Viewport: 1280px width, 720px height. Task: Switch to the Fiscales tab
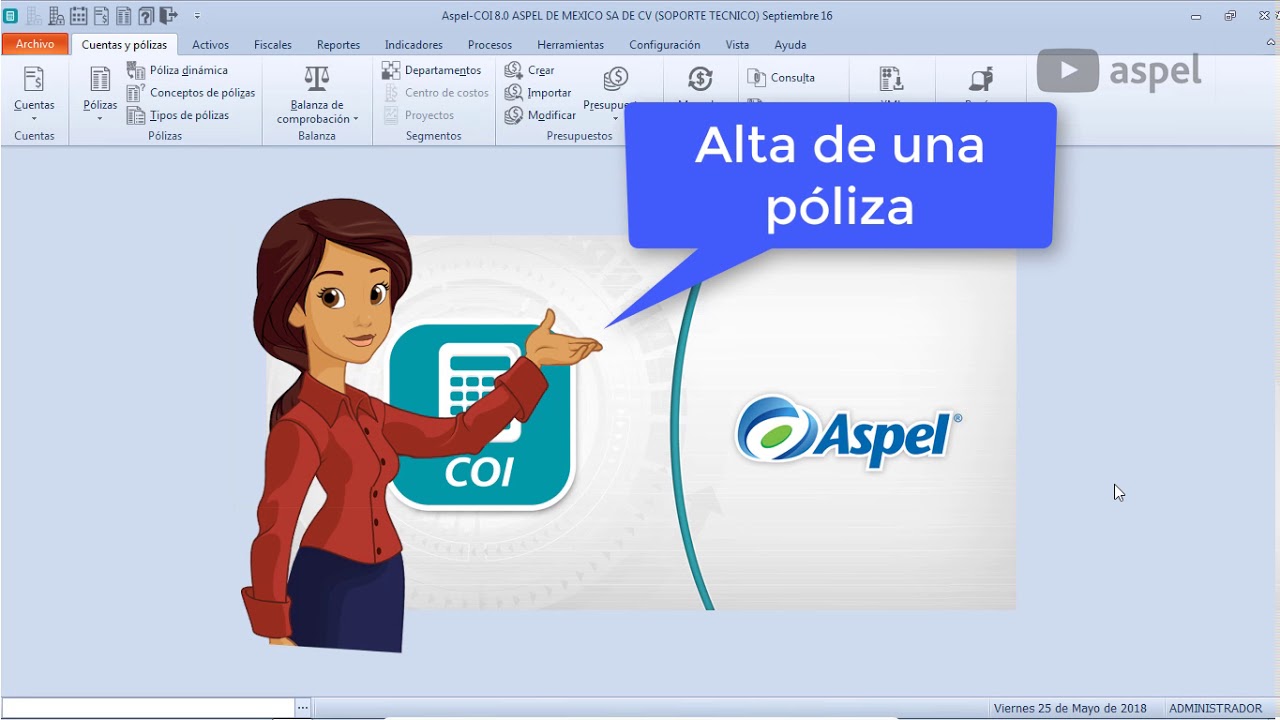[273, 45]
